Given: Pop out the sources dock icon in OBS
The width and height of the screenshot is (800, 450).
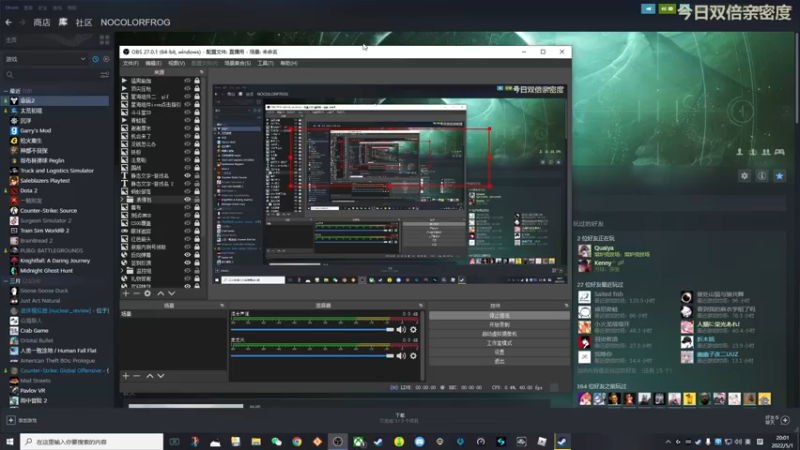Looking at the screenshot, I should pyautogui.click(x=202, y=72).
